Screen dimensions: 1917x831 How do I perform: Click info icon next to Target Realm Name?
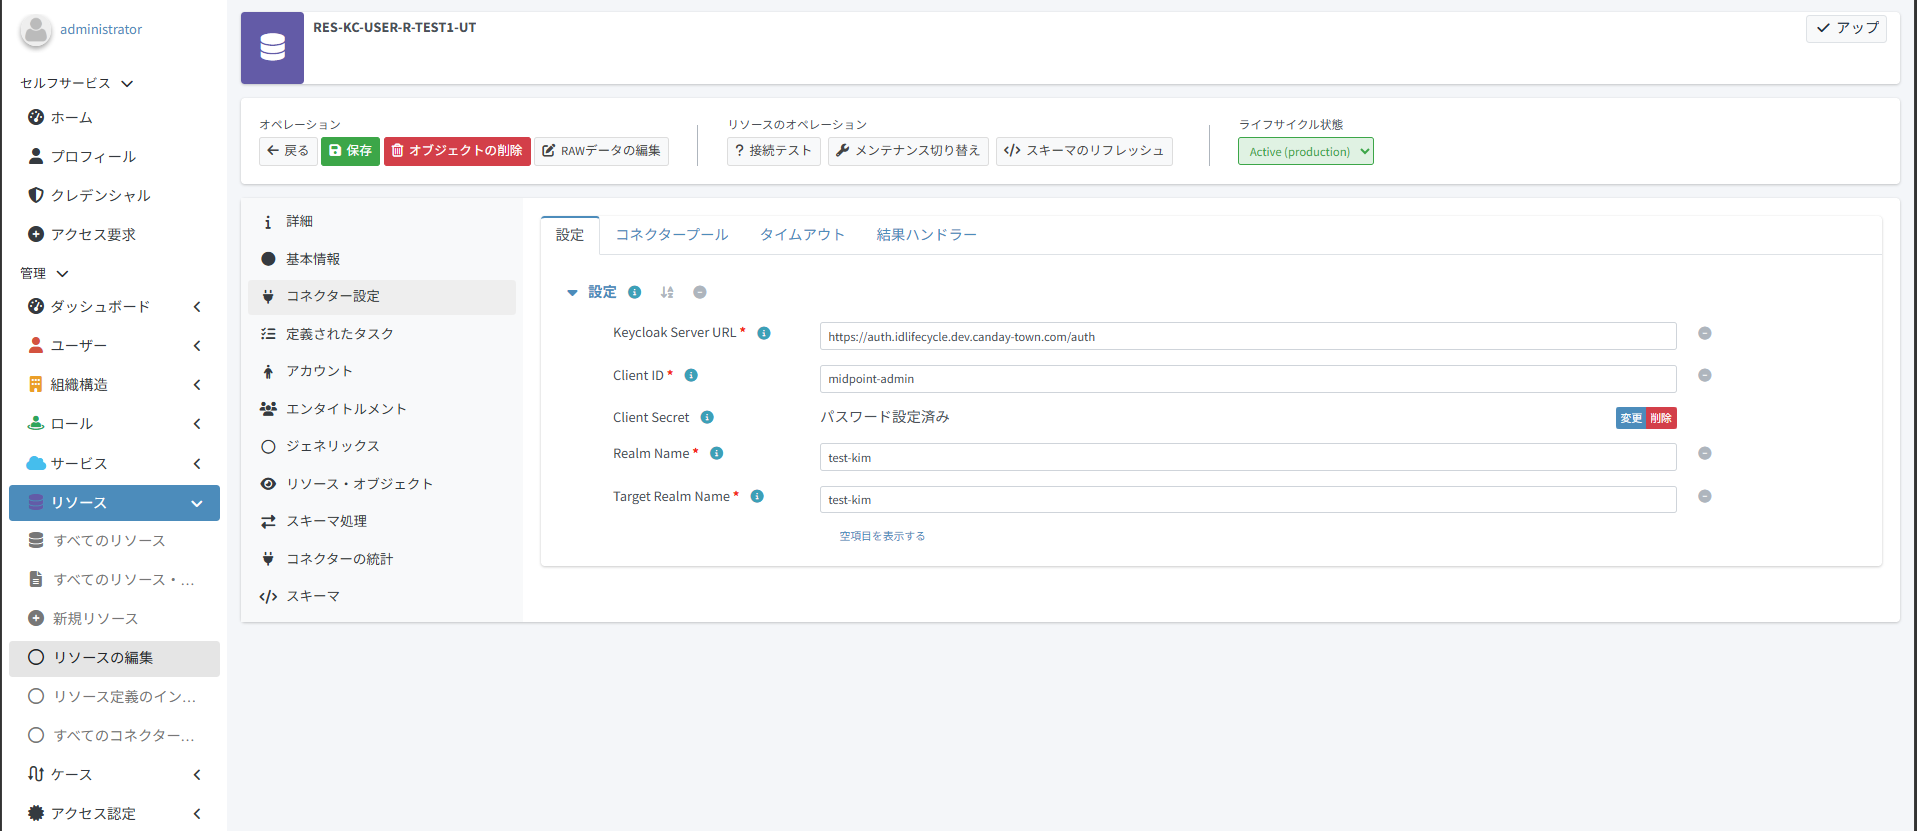[757, 496]
